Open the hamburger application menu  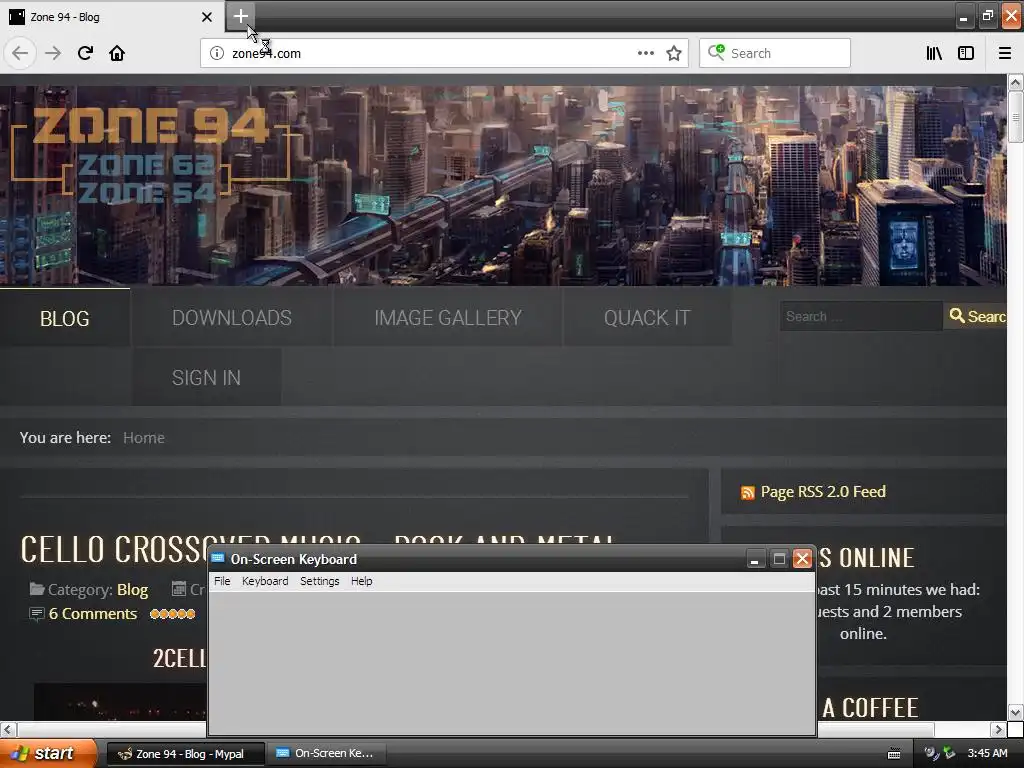1005,53
